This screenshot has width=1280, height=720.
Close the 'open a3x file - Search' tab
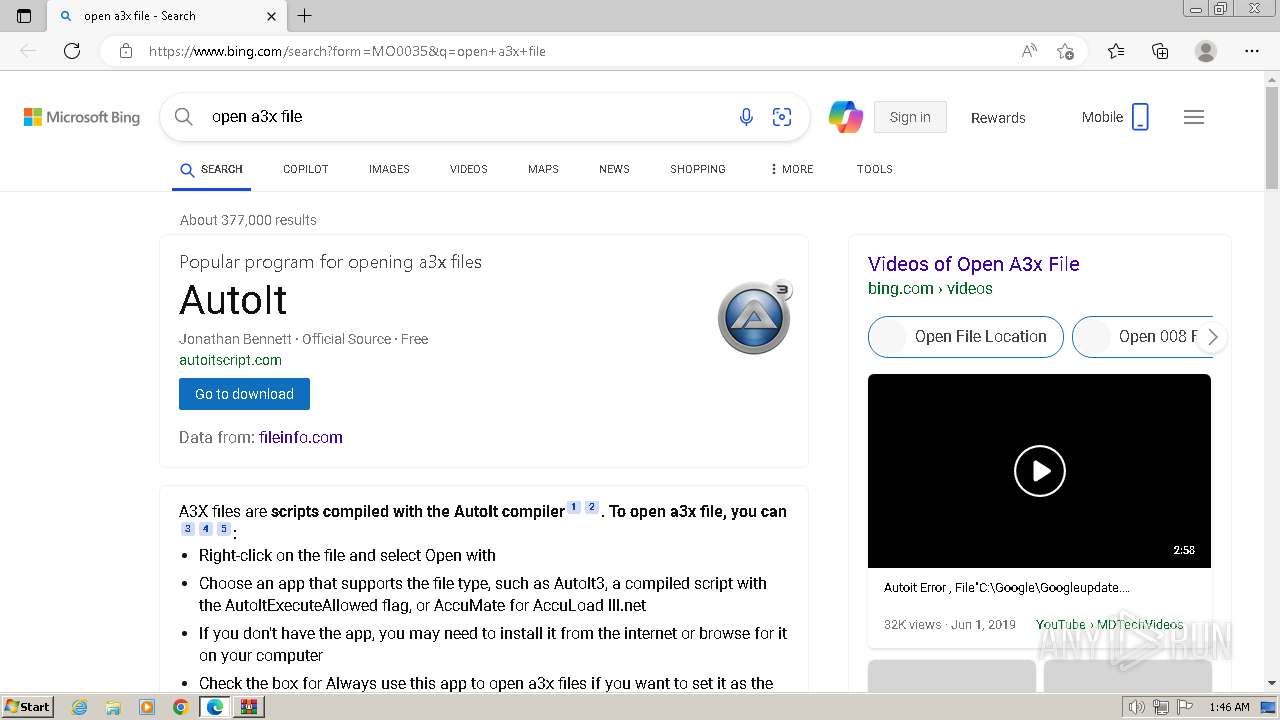(x=272, y=16)
